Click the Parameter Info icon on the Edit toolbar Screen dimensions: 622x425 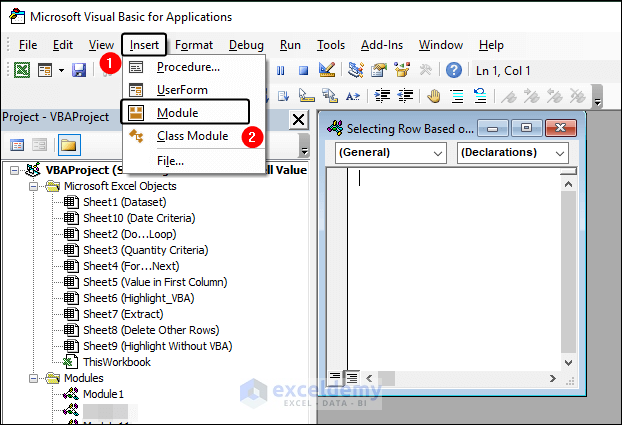[330, 96]
